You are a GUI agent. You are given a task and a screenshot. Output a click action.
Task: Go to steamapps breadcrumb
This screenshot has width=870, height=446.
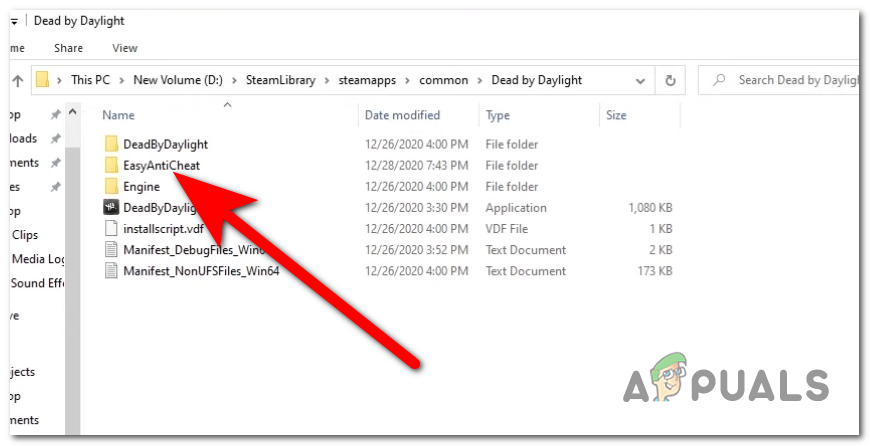(x=367, y=80)
